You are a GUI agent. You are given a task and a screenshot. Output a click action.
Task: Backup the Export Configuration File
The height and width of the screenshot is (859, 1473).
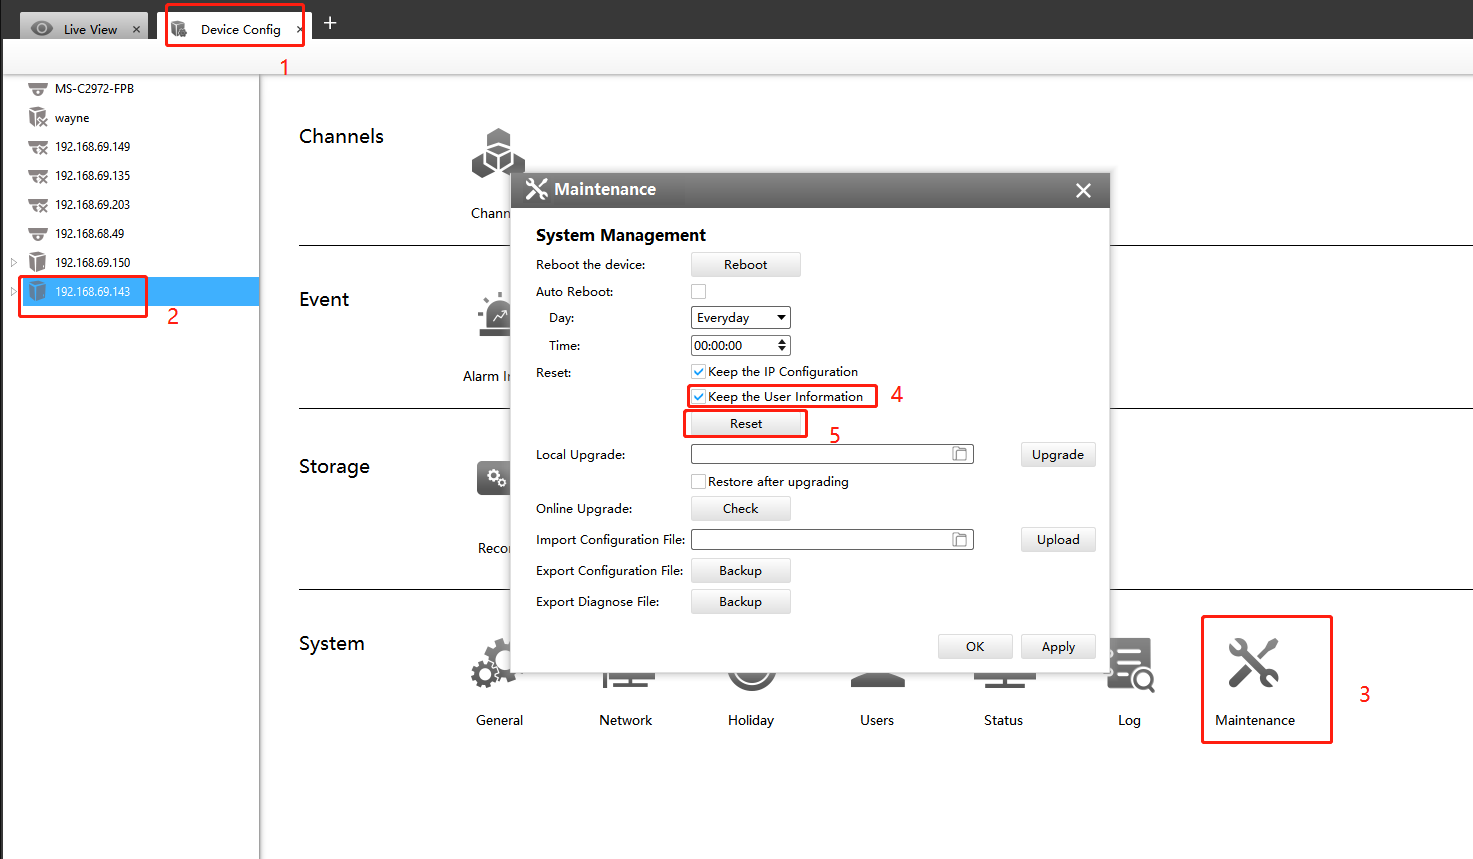tap(741, 571)
